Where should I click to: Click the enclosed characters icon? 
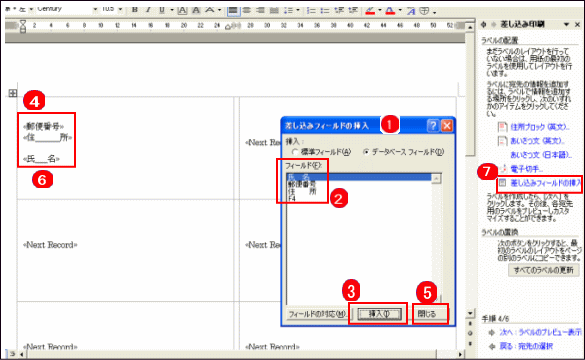(424, 11)
